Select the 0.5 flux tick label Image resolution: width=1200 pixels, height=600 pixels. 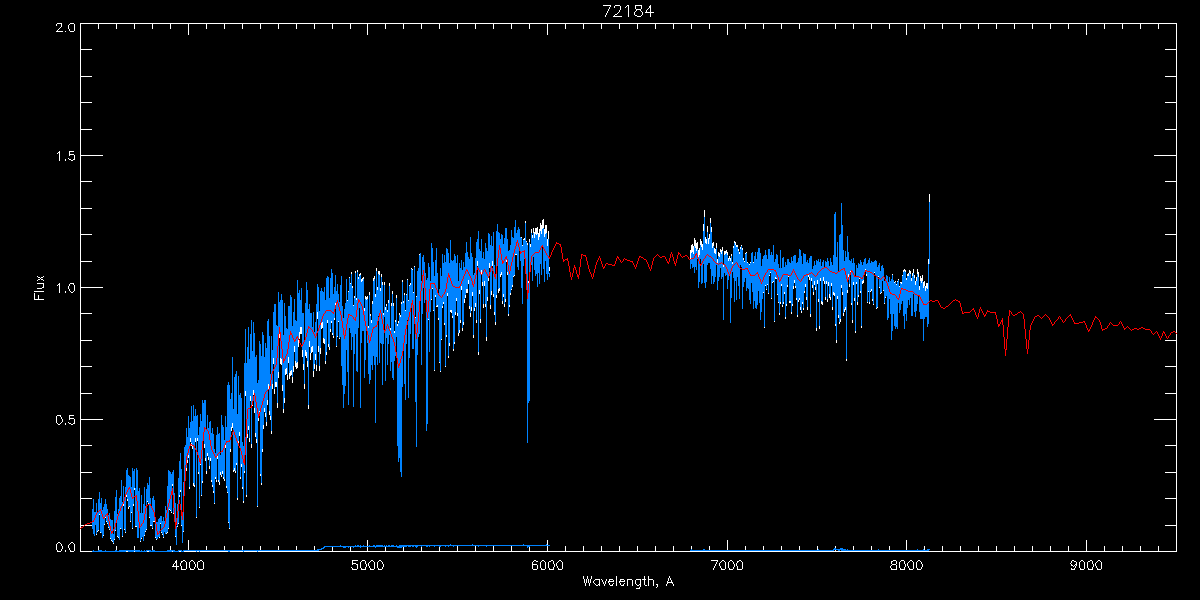(64, 419)
